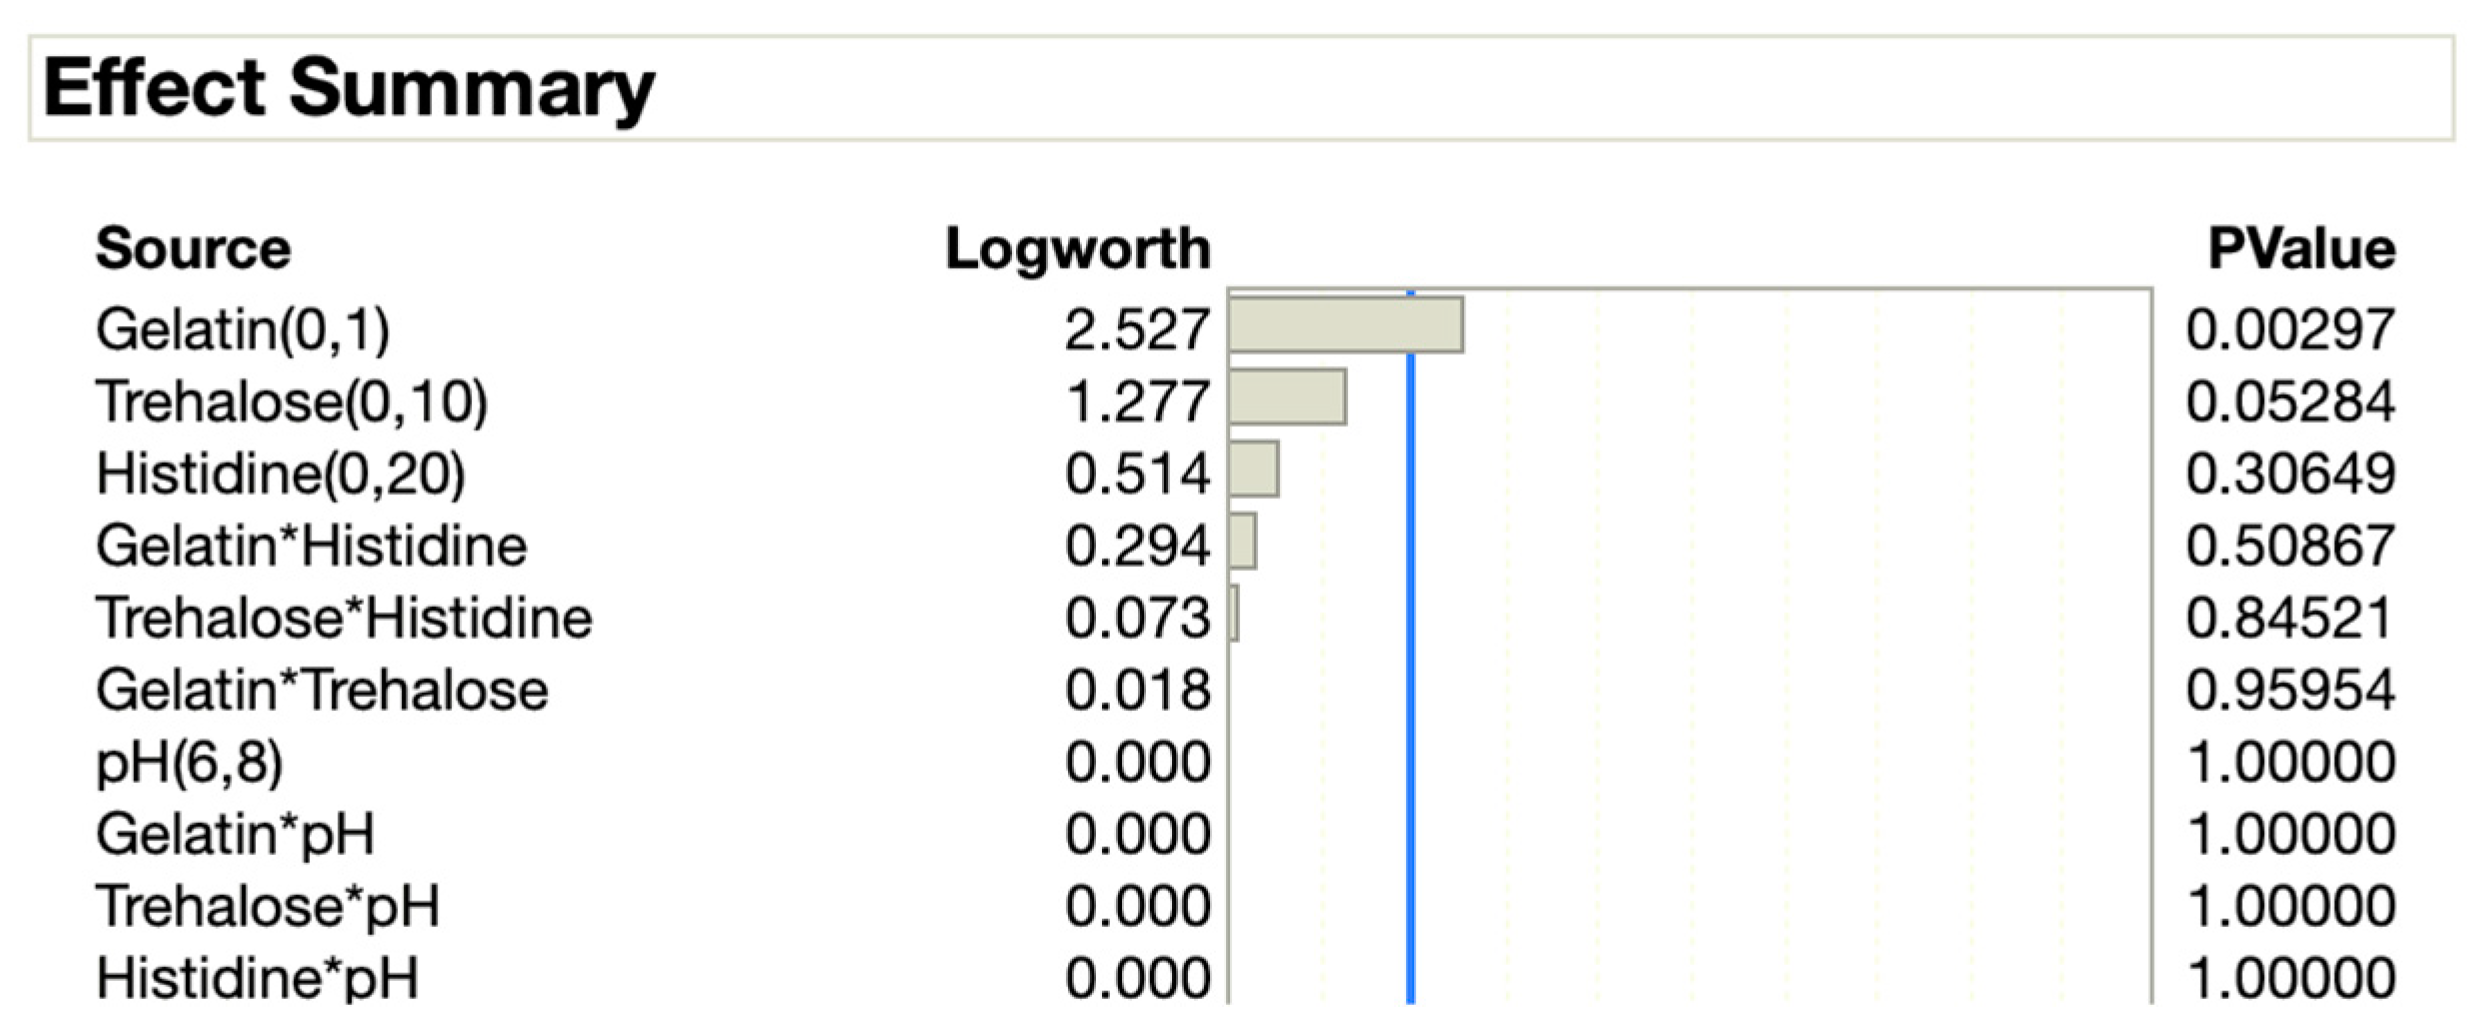The image size is (2485, 1027).
Task: Click the Logworth value 0.514
Action: coord(1138,474)
